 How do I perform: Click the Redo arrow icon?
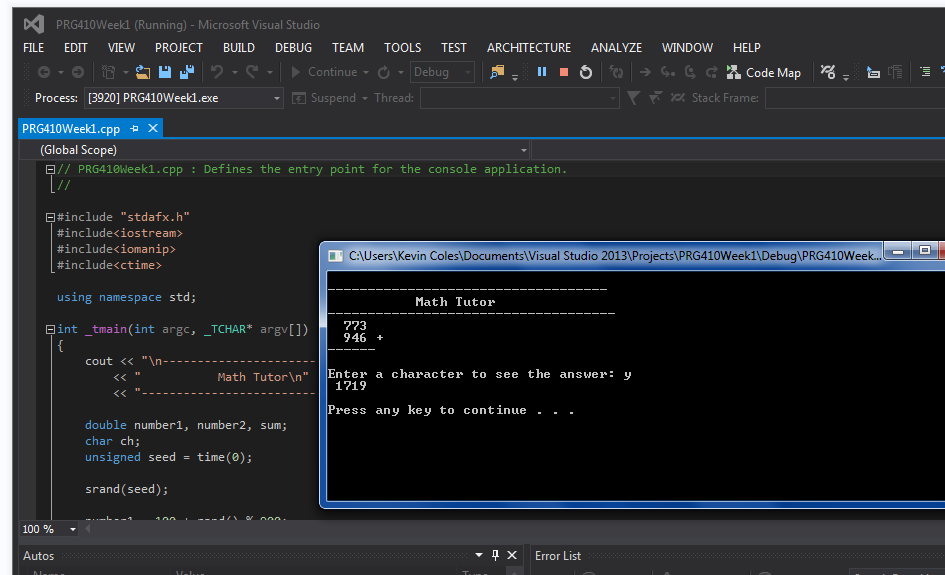pyautogui.click(x=252, y=72)
